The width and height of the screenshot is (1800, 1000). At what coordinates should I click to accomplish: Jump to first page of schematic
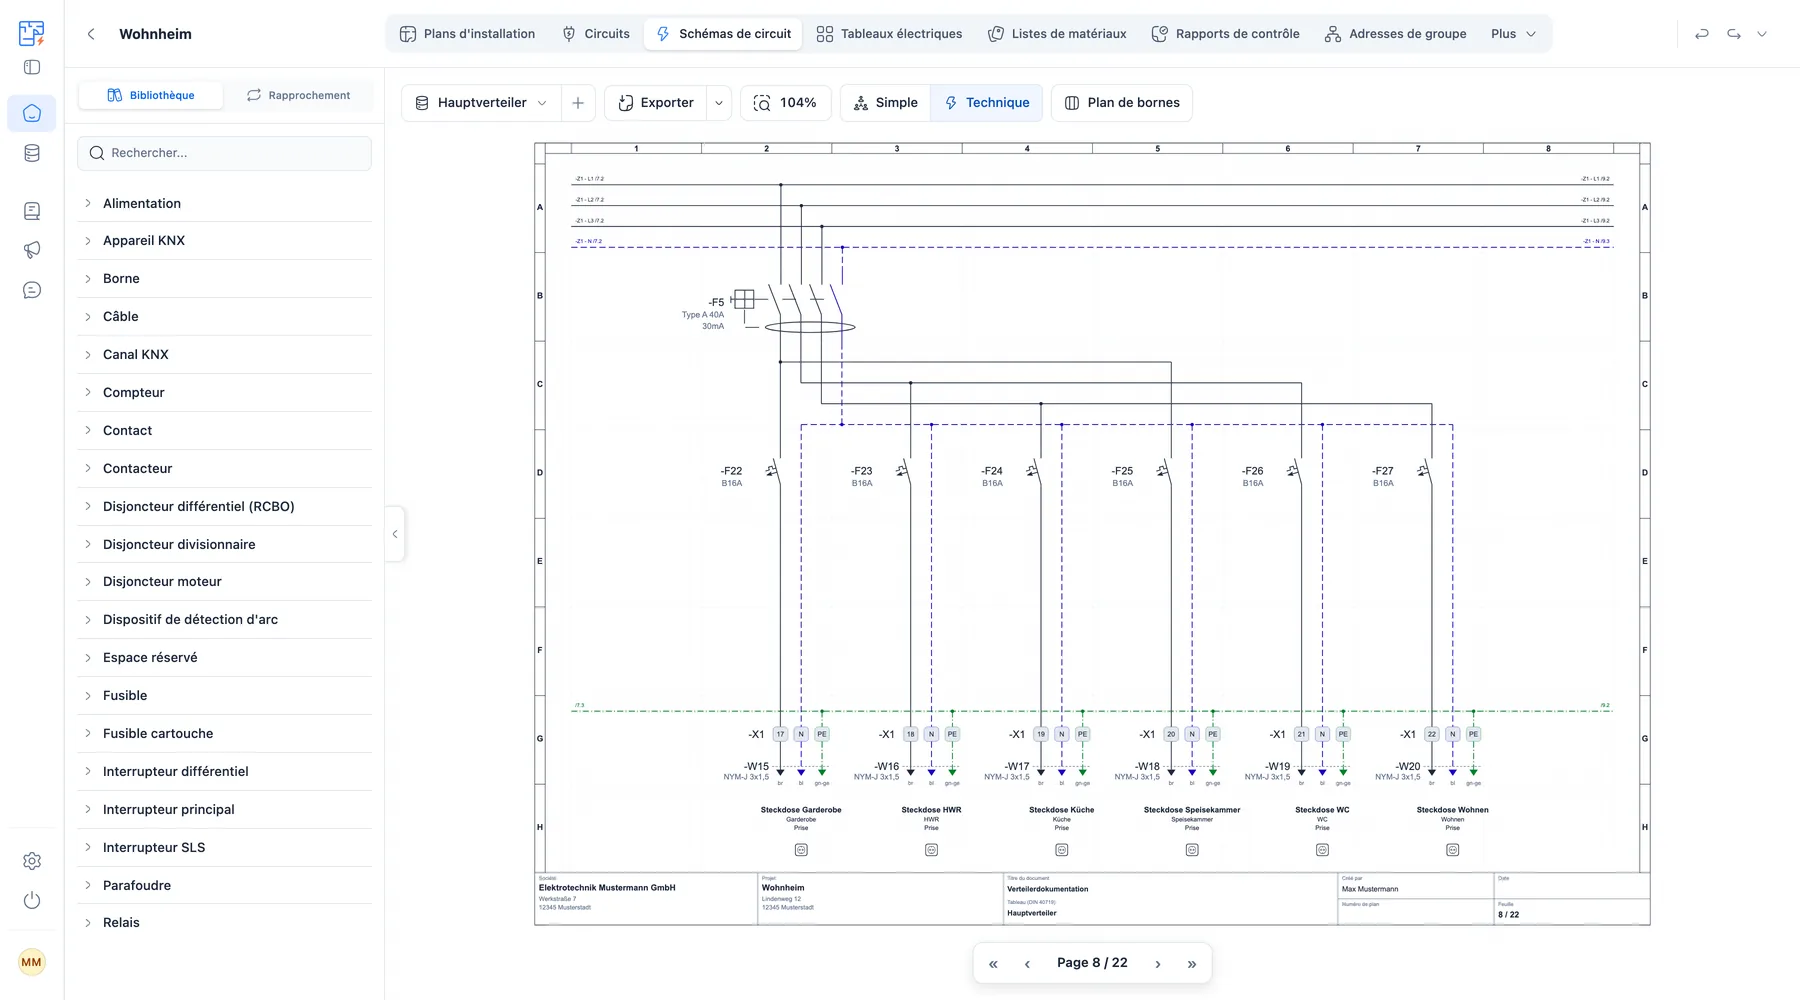click(x=993, y=964)
